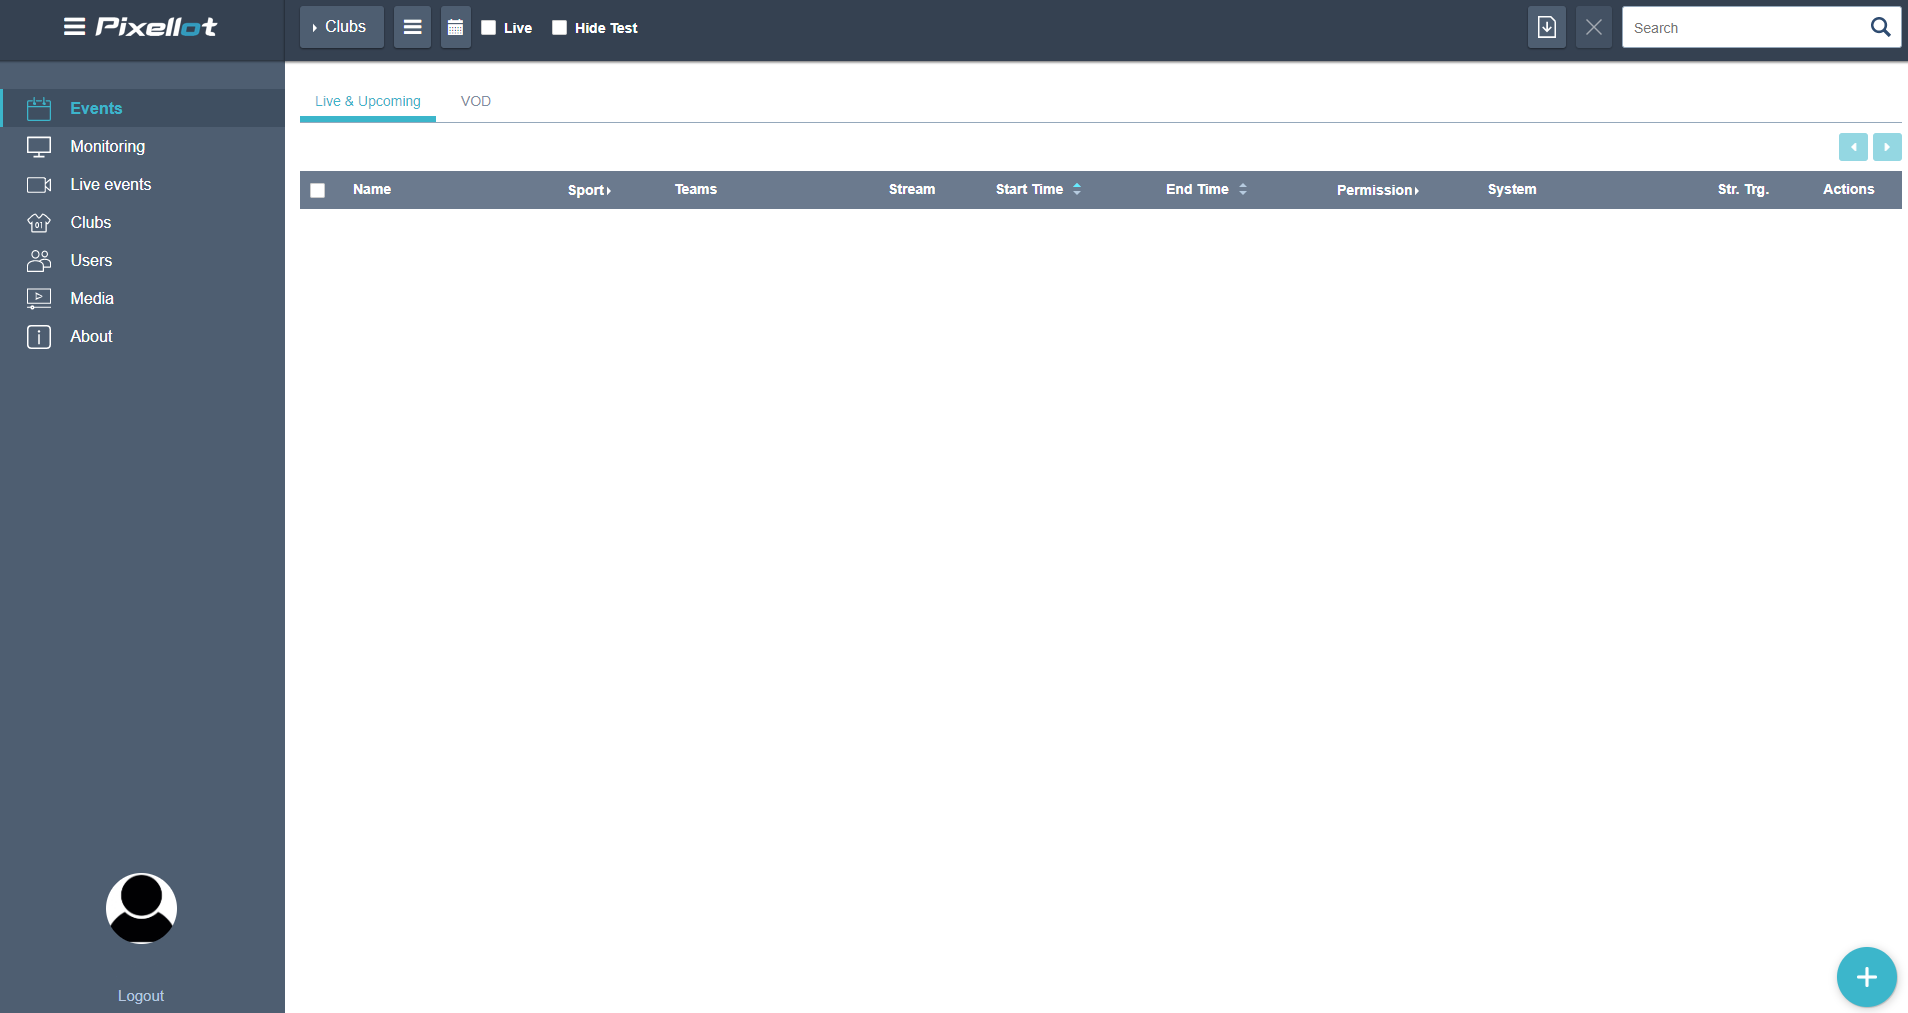Image resolution: width=1908 pixels, height=1013 pixels.
Task: Switch to list view in the toolbar
Action: [x=412, y=27]
